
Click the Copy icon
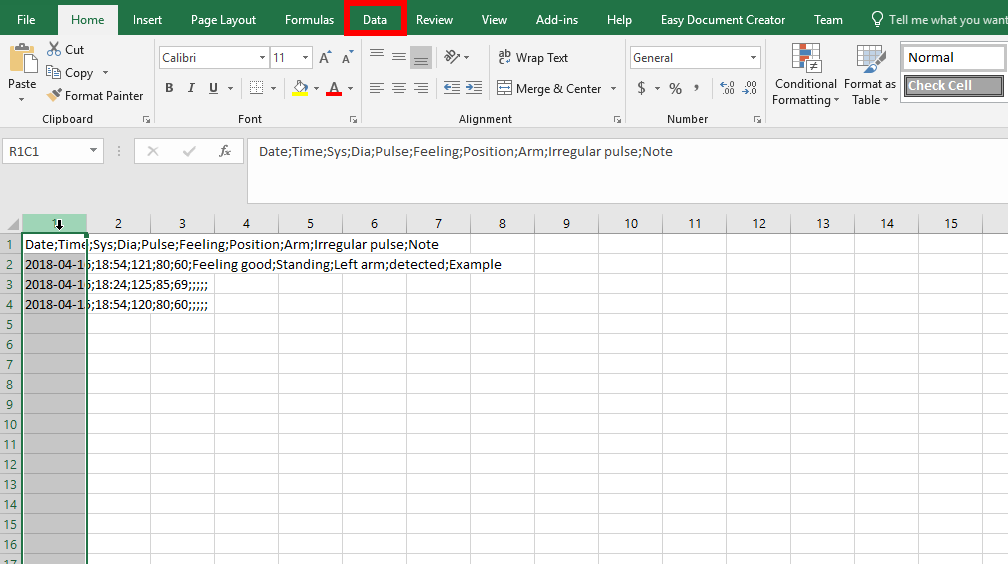click(53, 73)
